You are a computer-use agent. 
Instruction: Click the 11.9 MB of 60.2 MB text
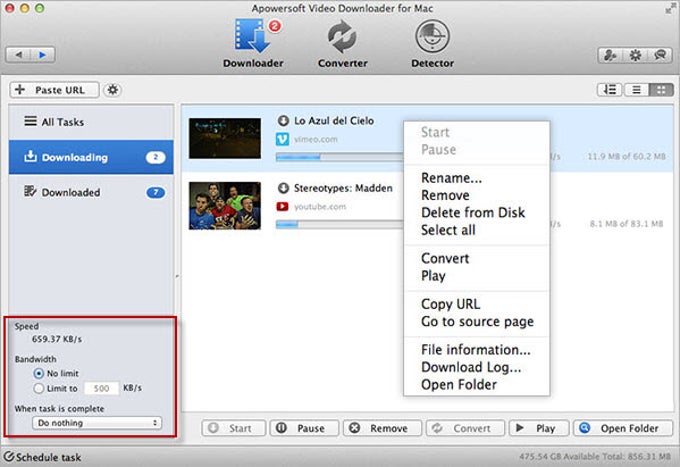pyautogui.click(x=627, y=157)
